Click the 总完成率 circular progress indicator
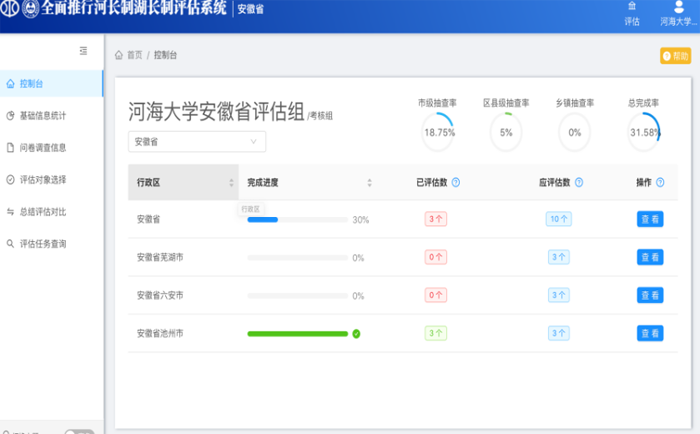The image size is (700, 434). (x=644, y=132)
